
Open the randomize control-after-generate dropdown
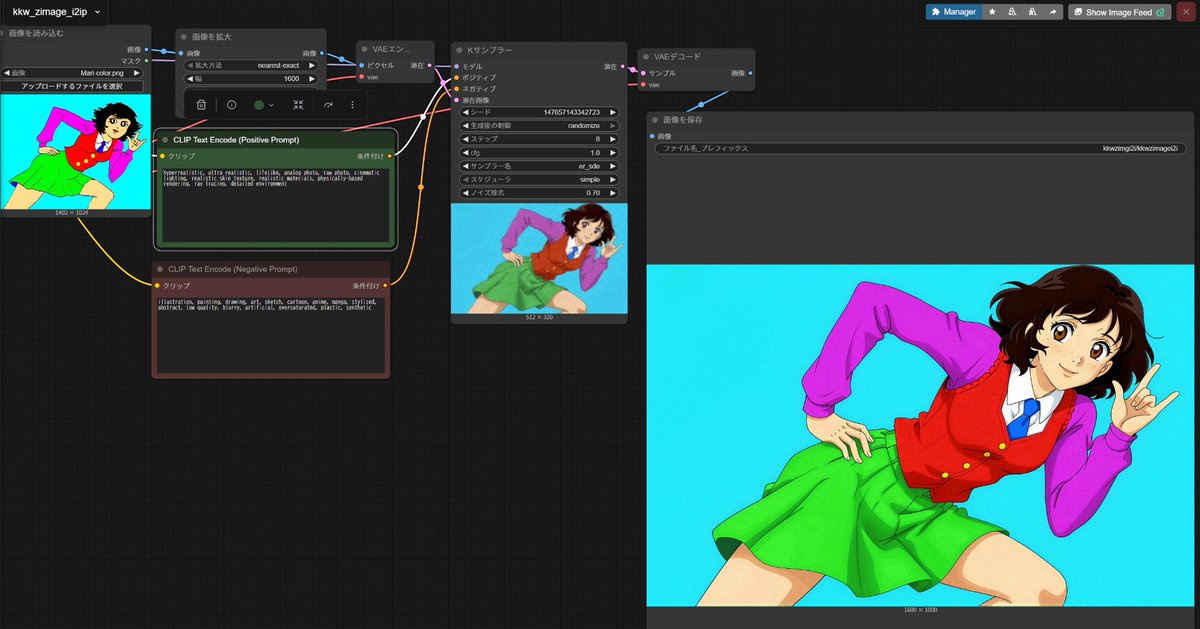539,125
